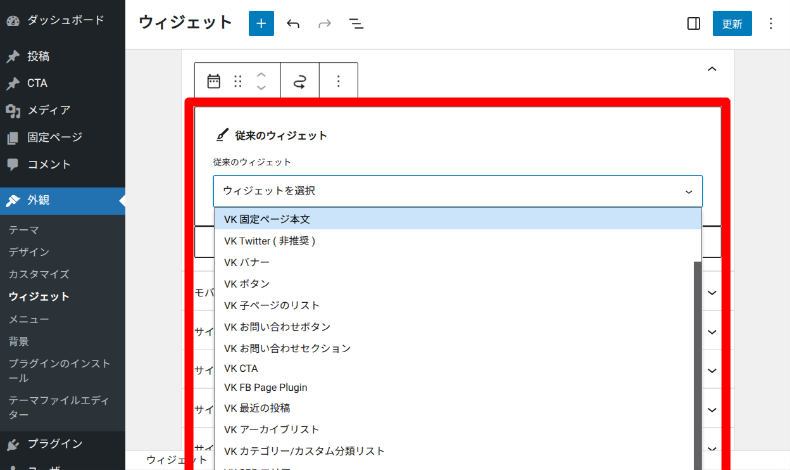The image size is (790, 470).
Task: Open the Background (背景) submenu
Action: click(x=19, y=342)
